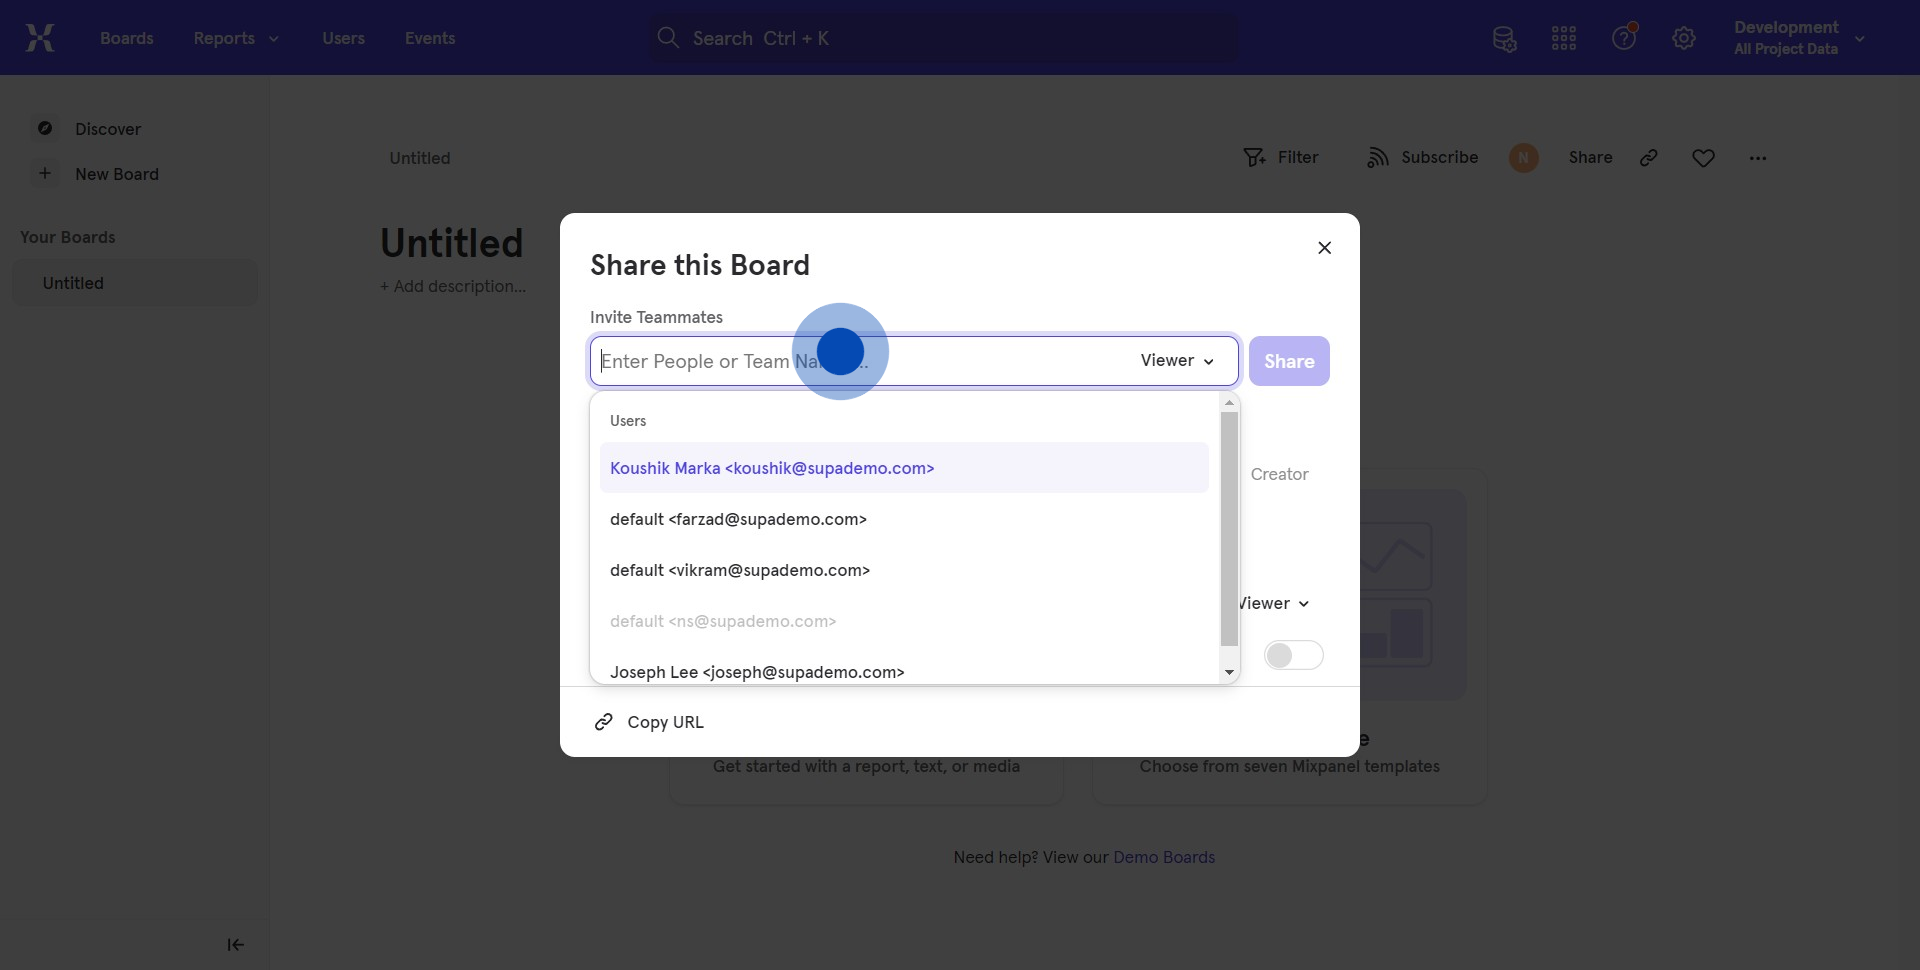
Task: Click the Mixpanel logo icon
Action: coord(40,38)
